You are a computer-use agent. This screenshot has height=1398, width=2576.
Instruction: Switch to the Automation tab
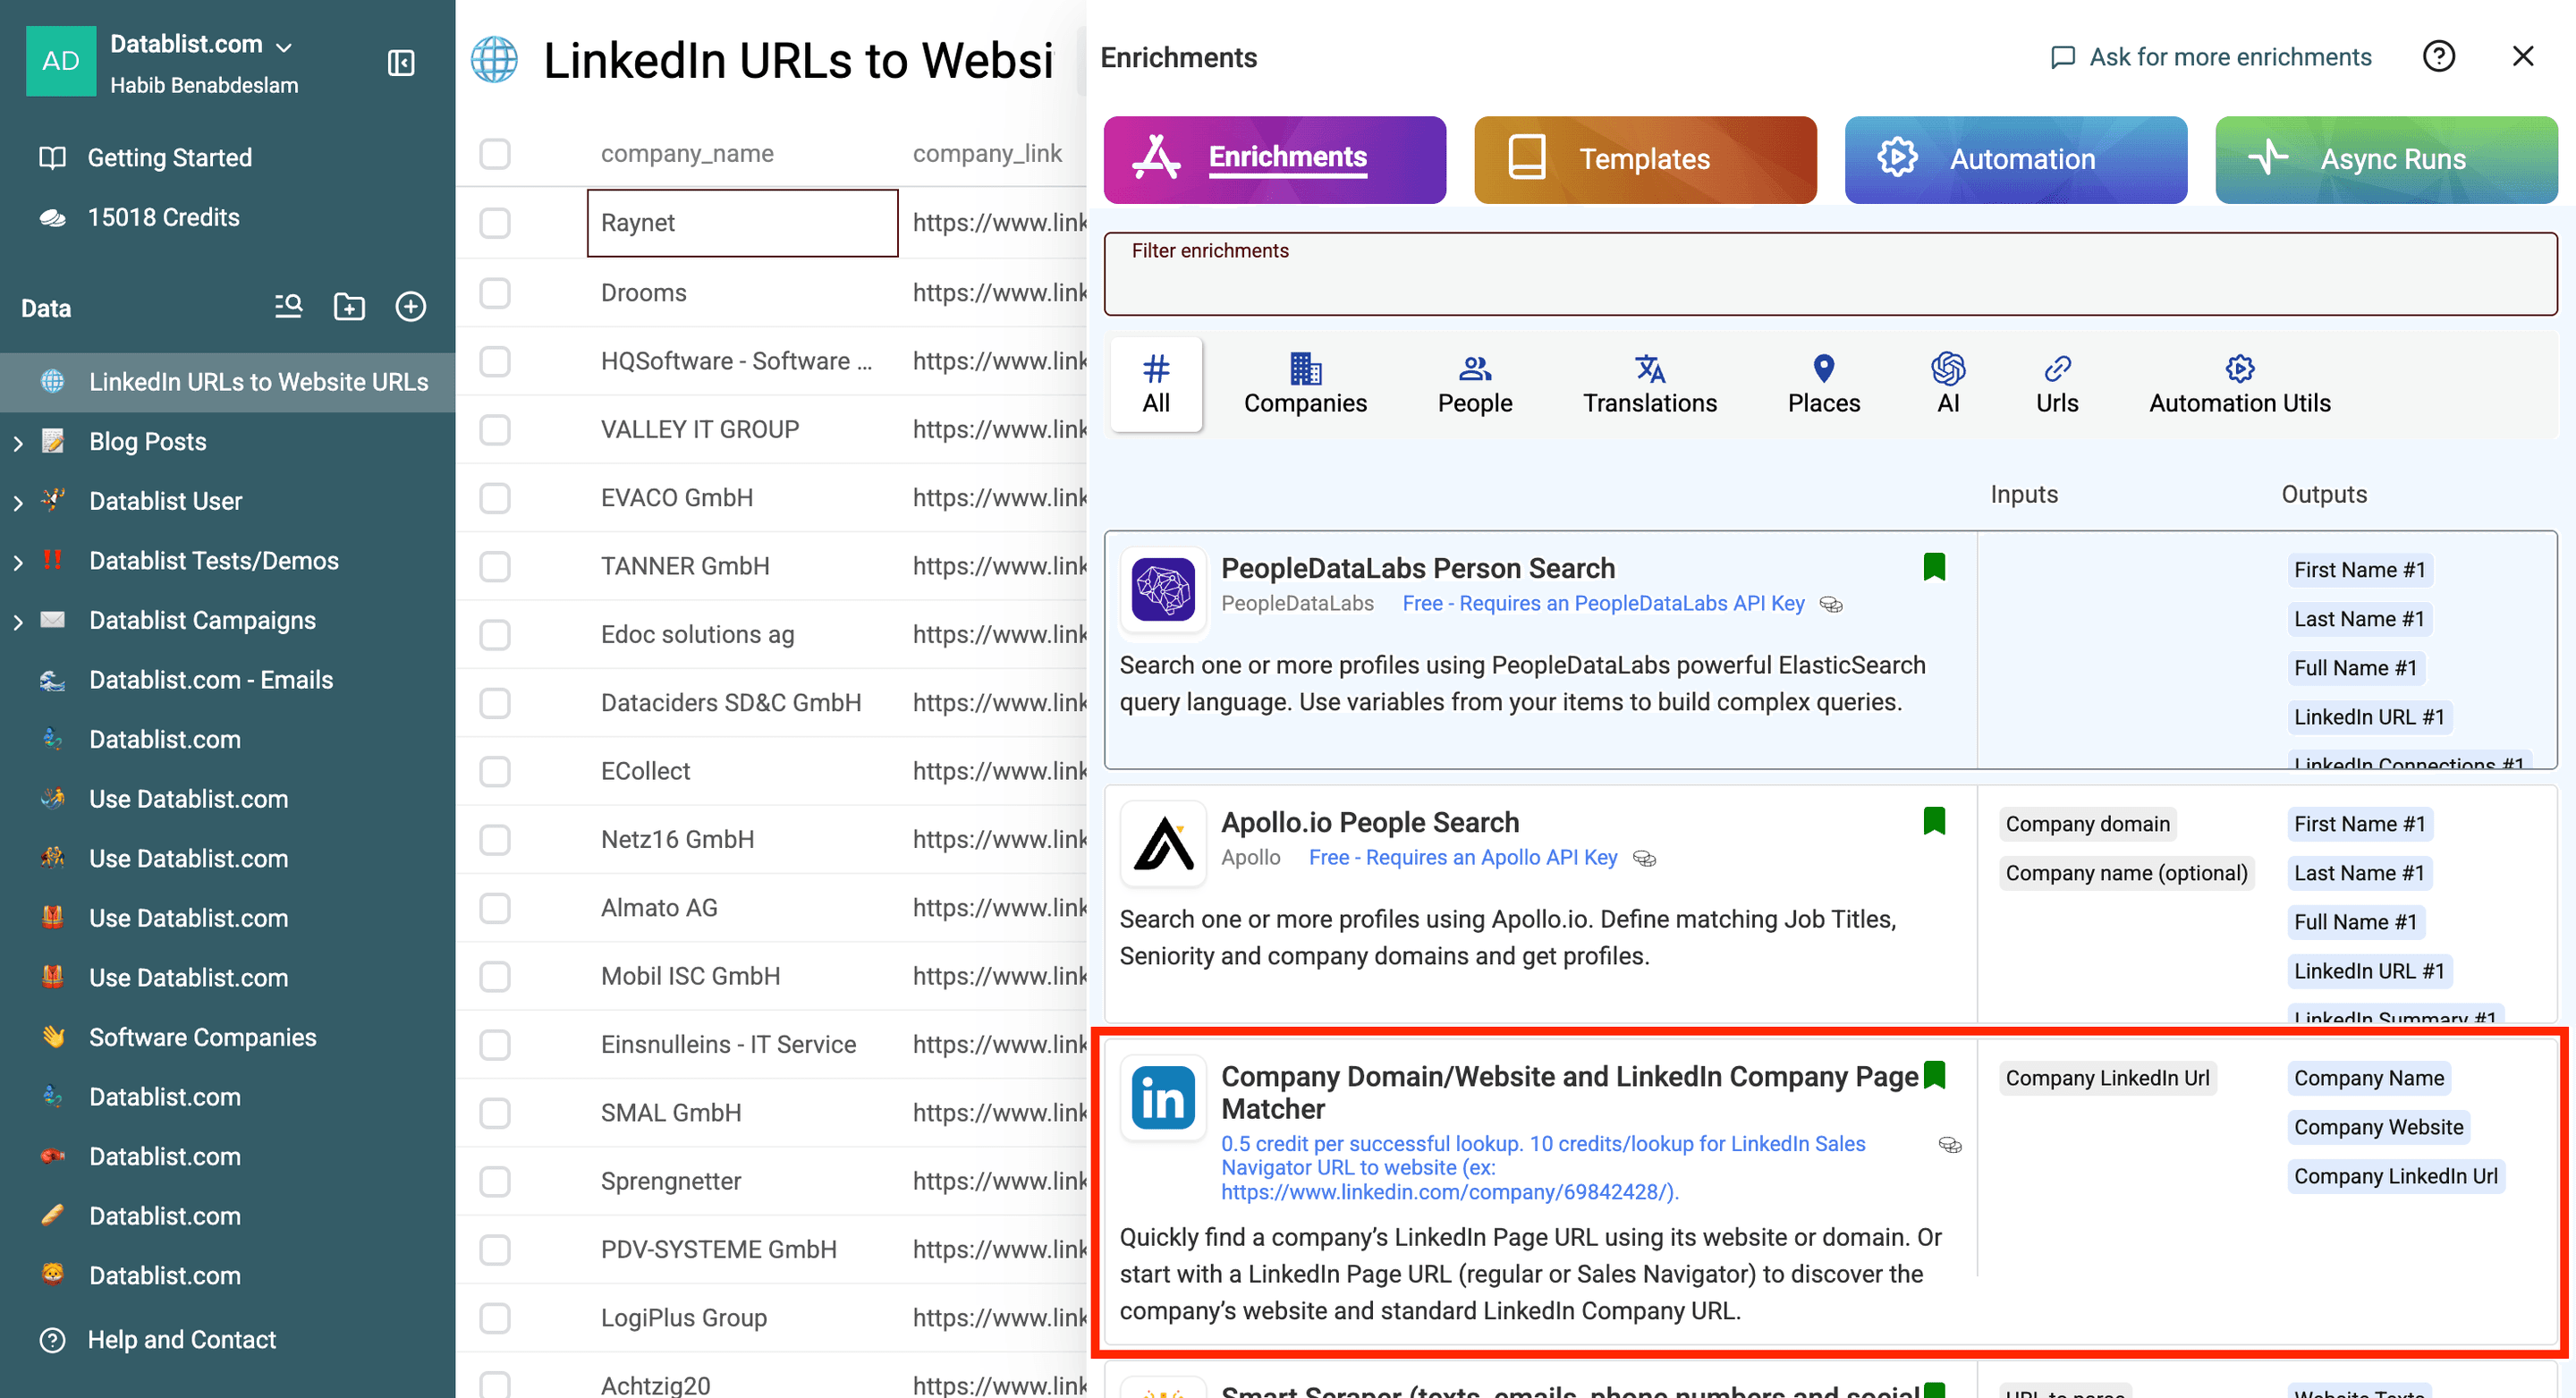tap(2015, 159)
